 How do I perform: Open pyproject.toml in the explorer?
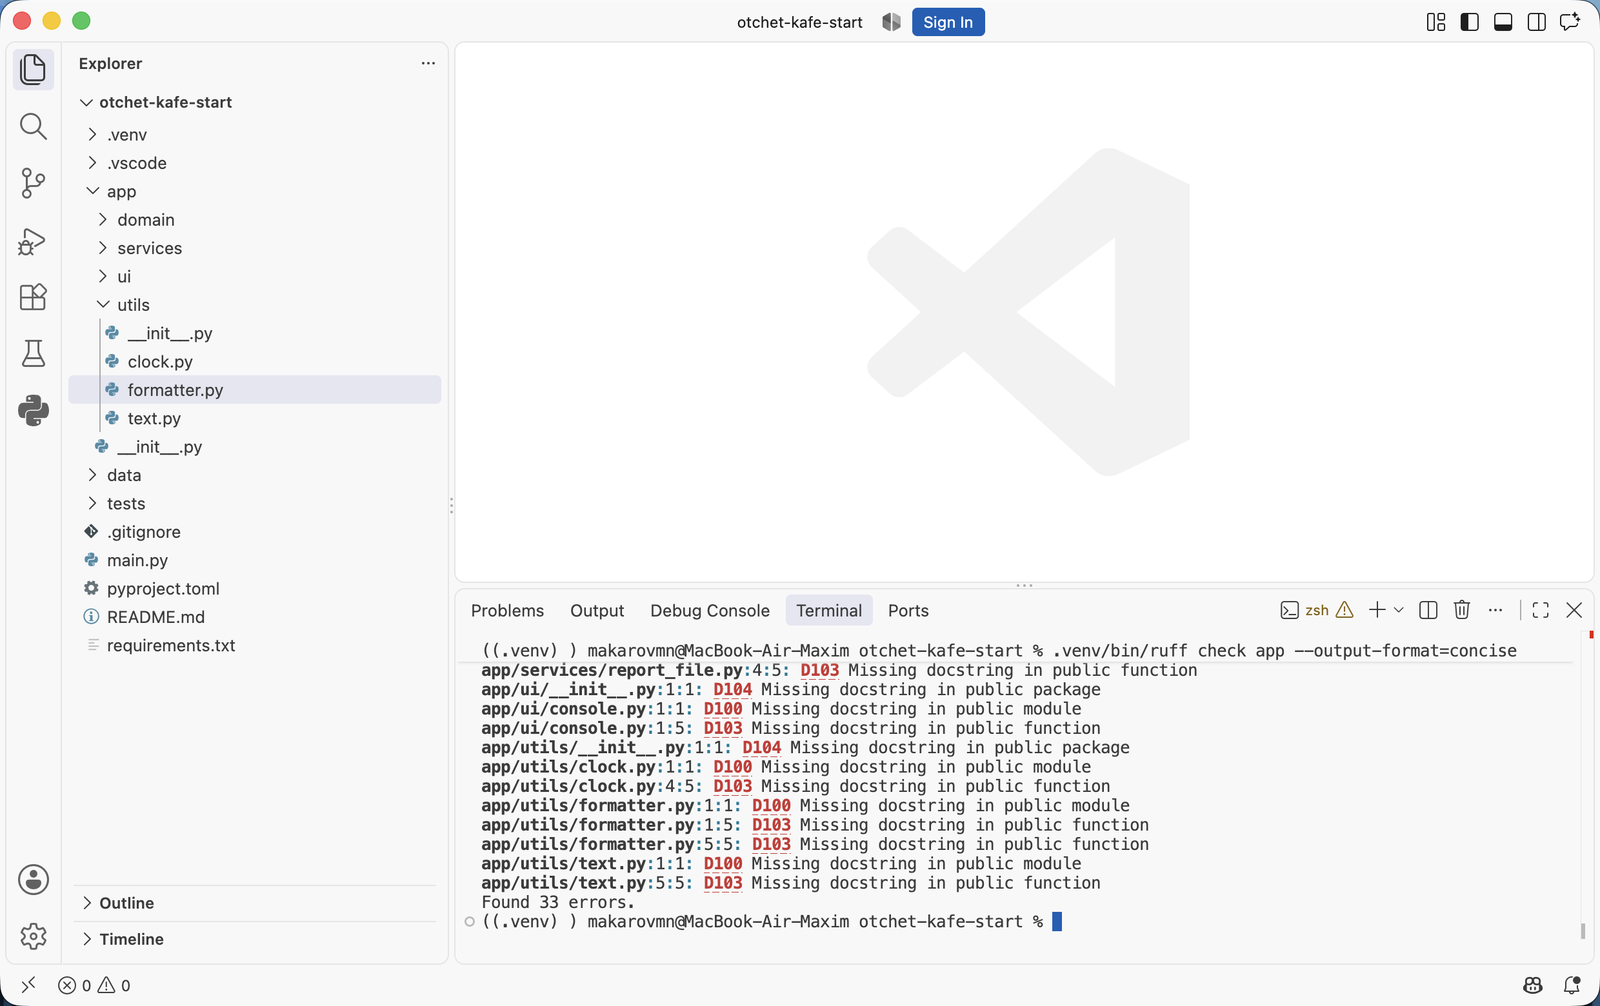point(255,589)
